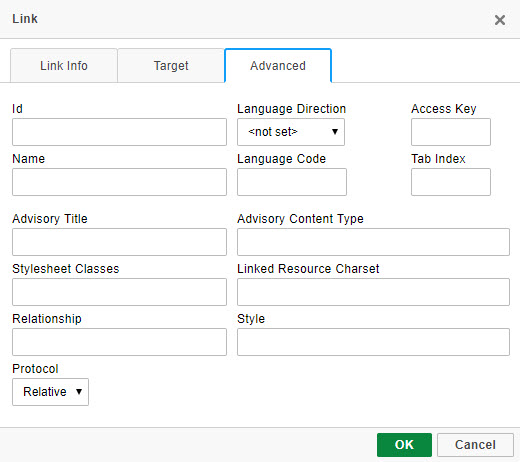This screenshot has height=462, width=520.
Task: Open the Language Direction dropdown
Action: point(291,132)
